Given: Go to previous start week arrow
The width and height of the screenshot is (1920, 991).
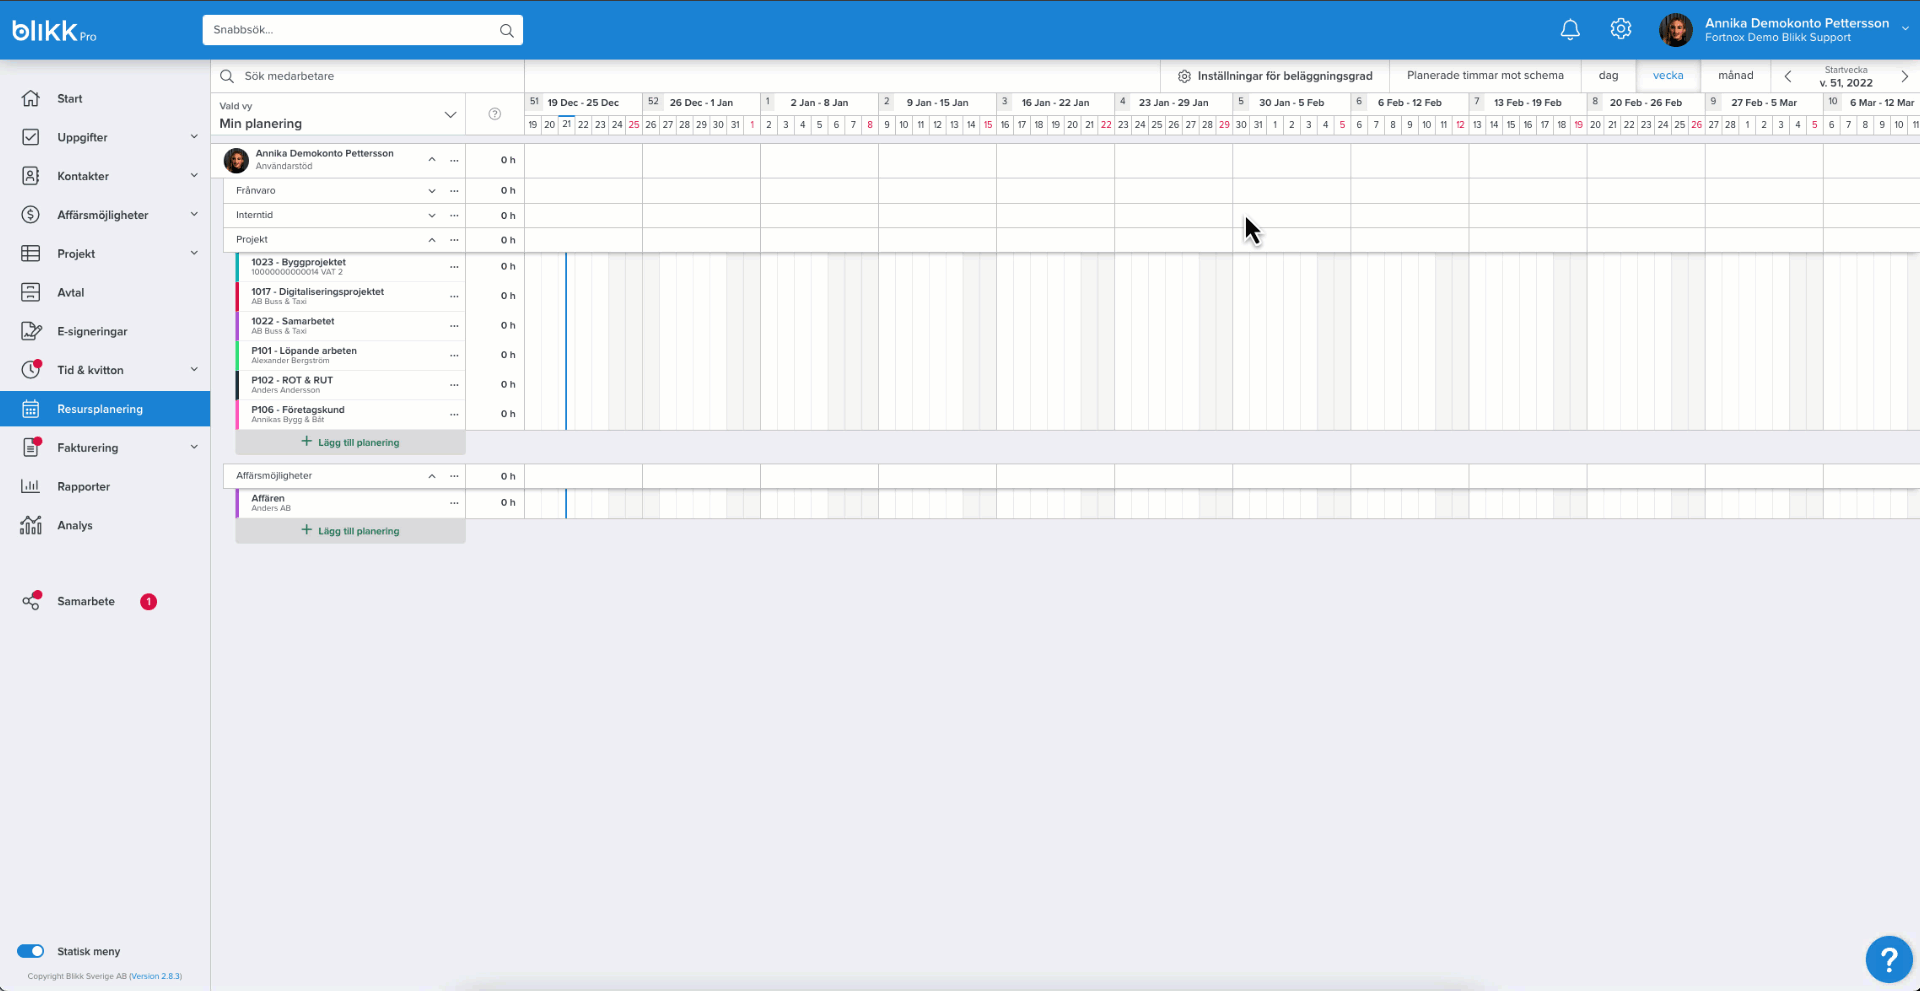Looking at the screenshot, I should pos(1788,76).
